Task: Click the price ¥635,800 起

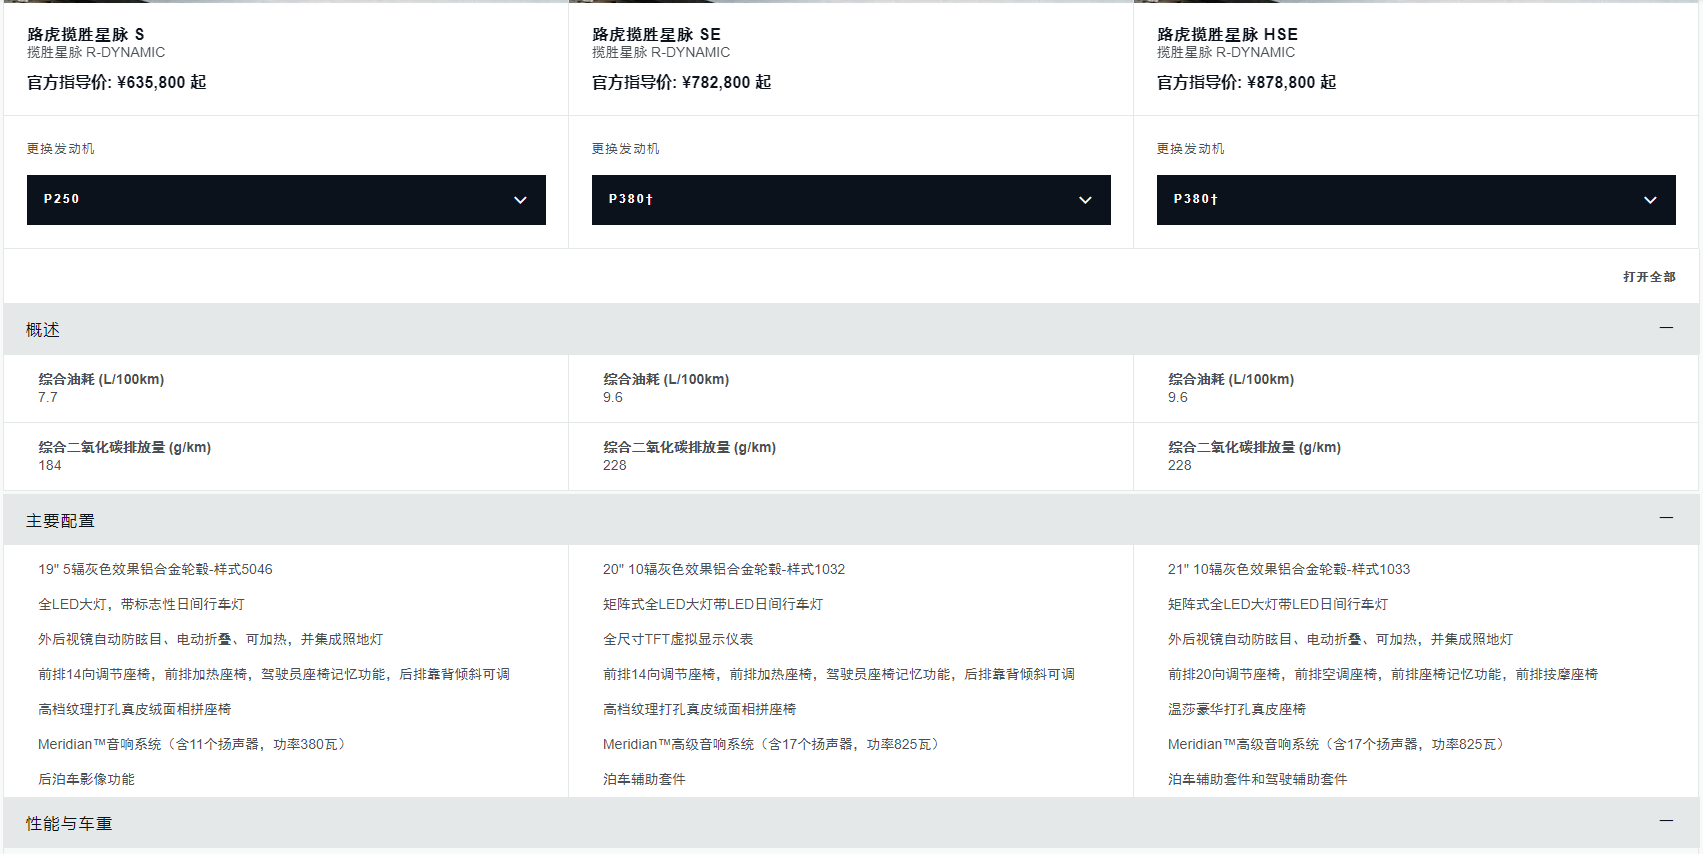Action: point(162,82)
